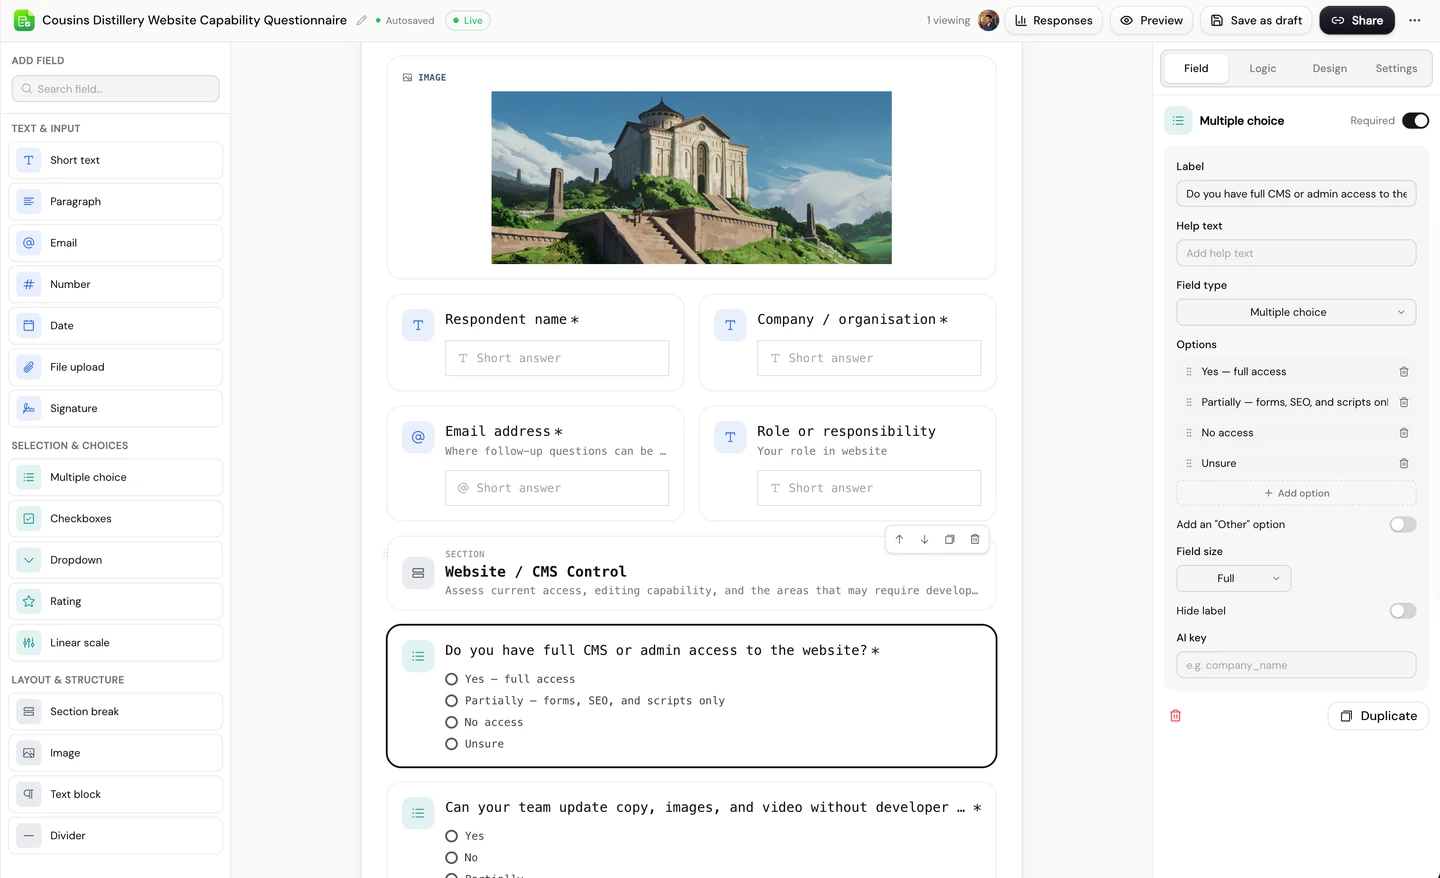
Task: Switch to the Field tab
Action: click(1196, 69)
